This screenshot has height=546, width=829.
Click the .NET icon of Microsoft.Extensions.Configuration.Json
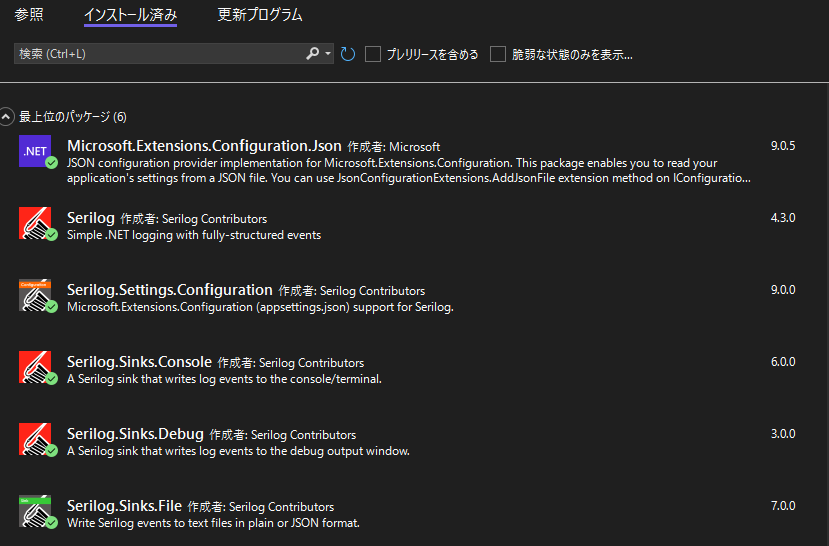pyautogui.click(x=35, y=151)
